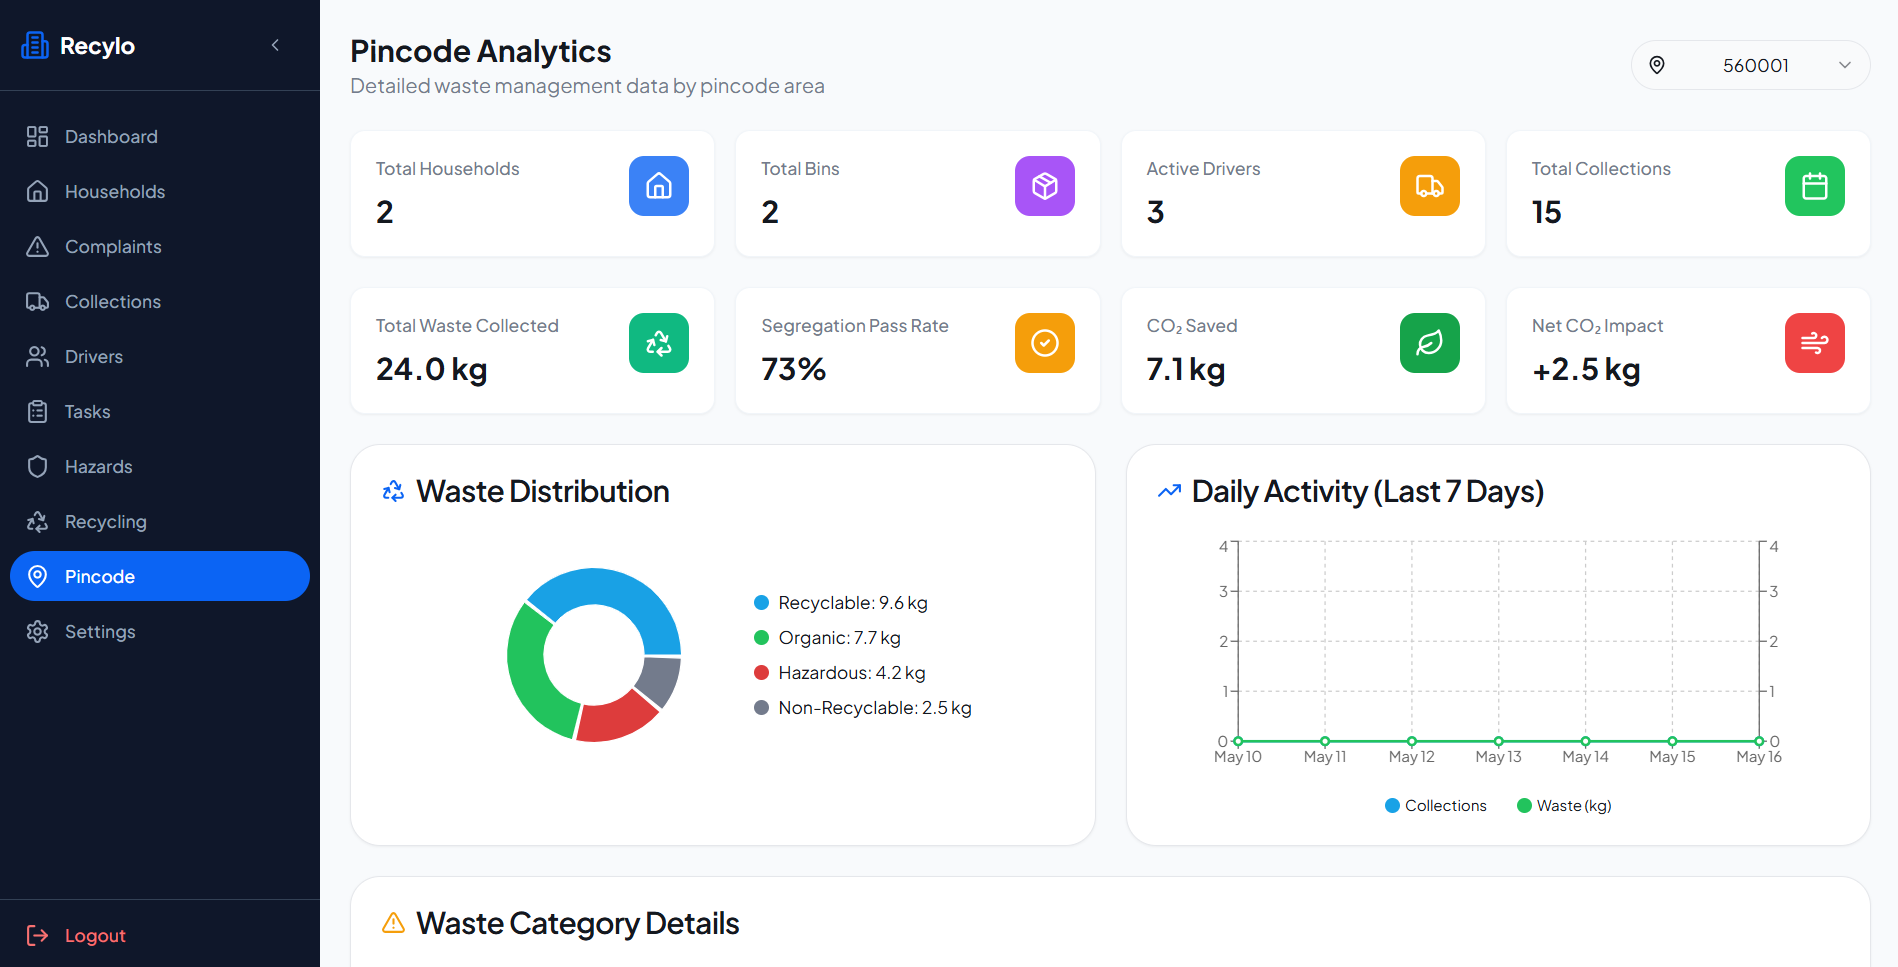Click the May 16 data point on chart
Screen dimensions: 1898x967
tap(1759, 741)
